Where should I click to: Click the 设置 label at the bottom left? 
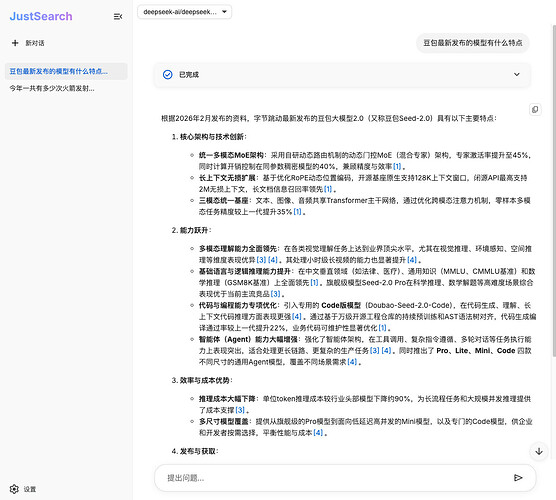(x=30, y=489)
